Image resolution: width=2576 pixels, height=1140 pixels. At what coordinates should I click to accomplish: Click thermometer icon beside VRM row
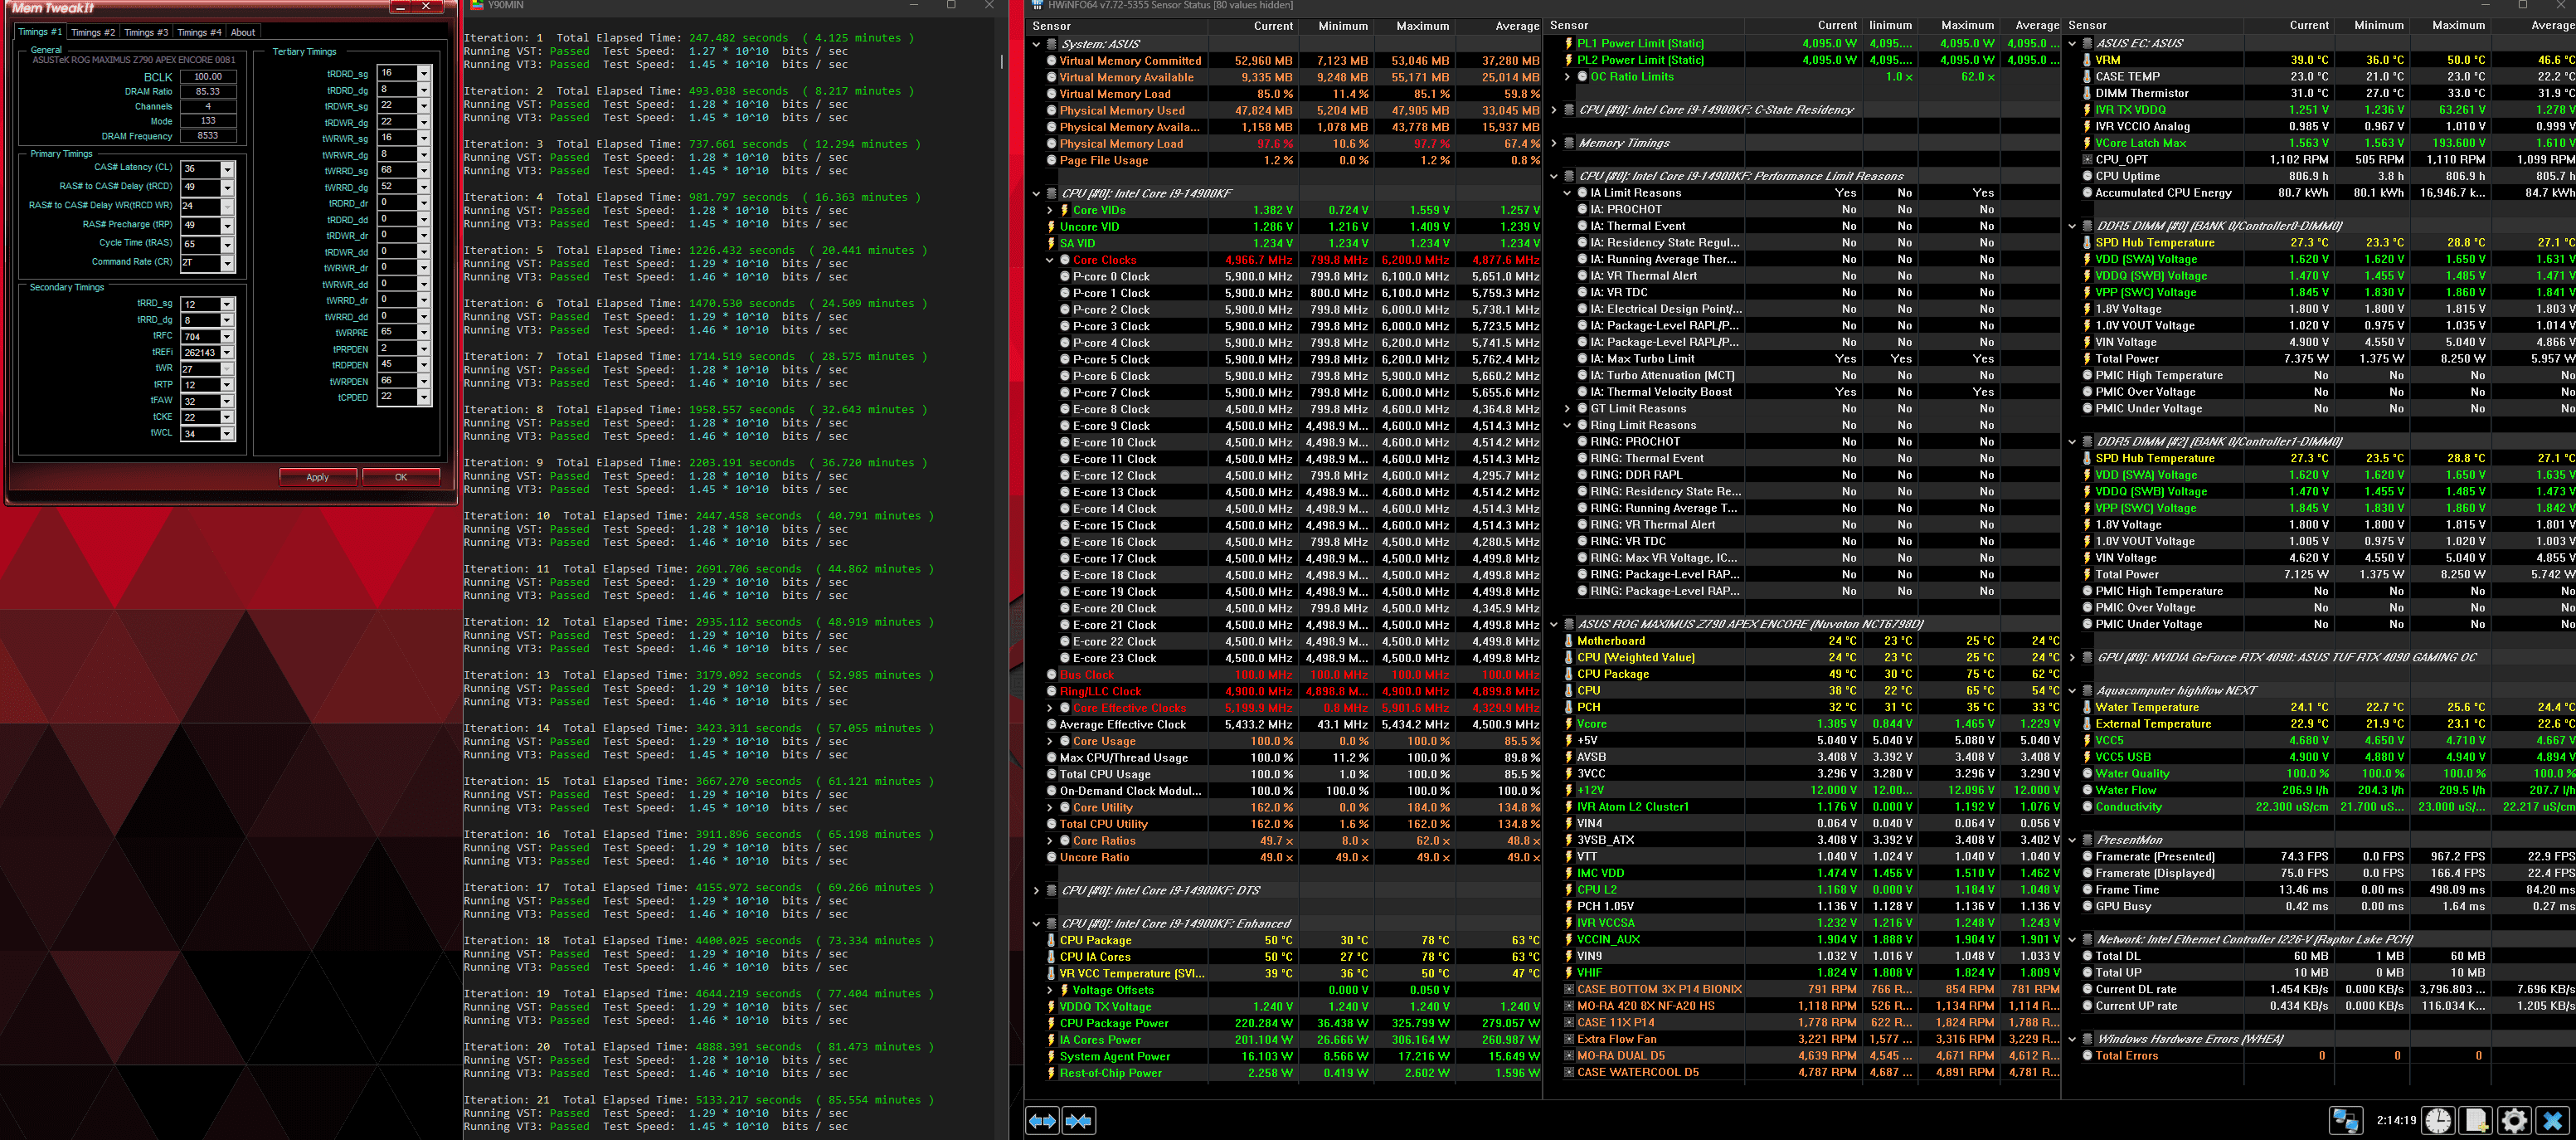[2087, 60]
